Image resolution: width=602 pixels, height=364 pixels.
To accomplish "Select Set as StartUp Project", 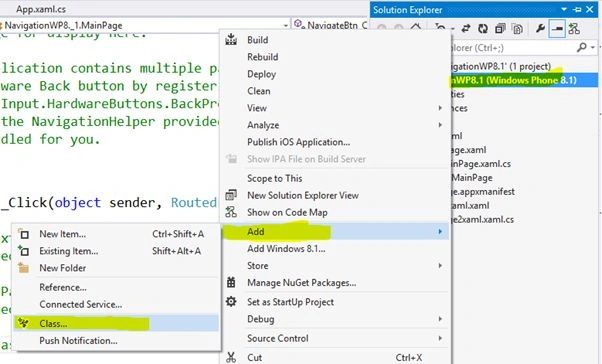I will coord(334,302).
